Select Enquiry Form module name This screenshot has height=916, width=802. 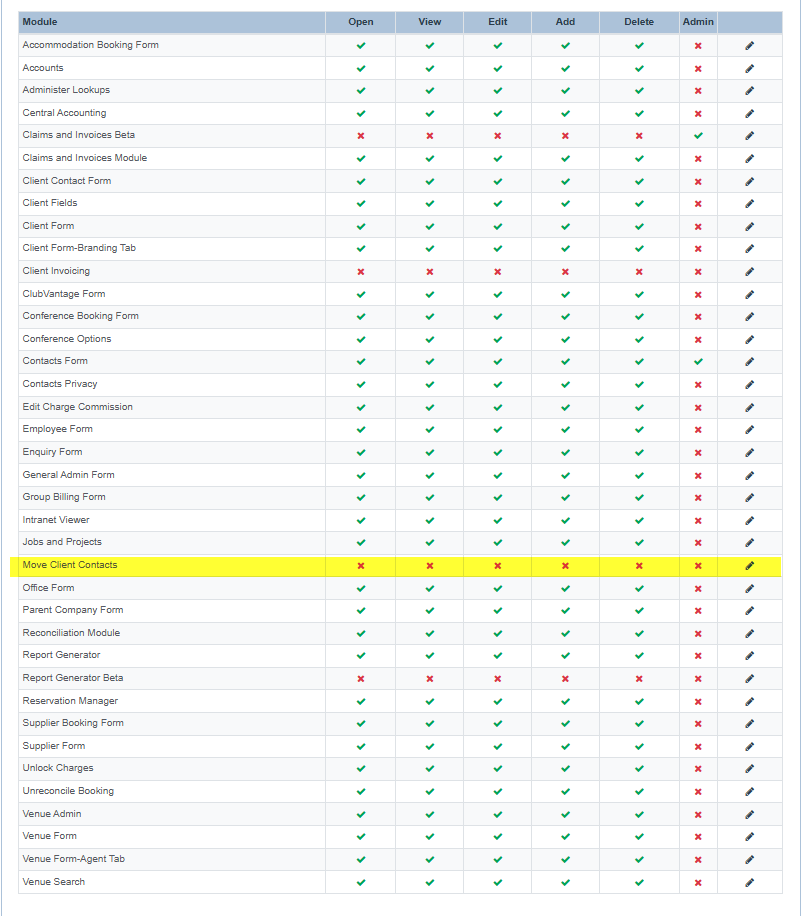(52, 452)
